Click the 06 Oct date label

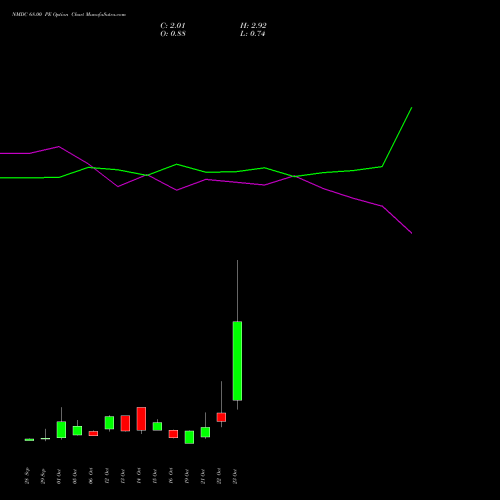tap(91, 476)
